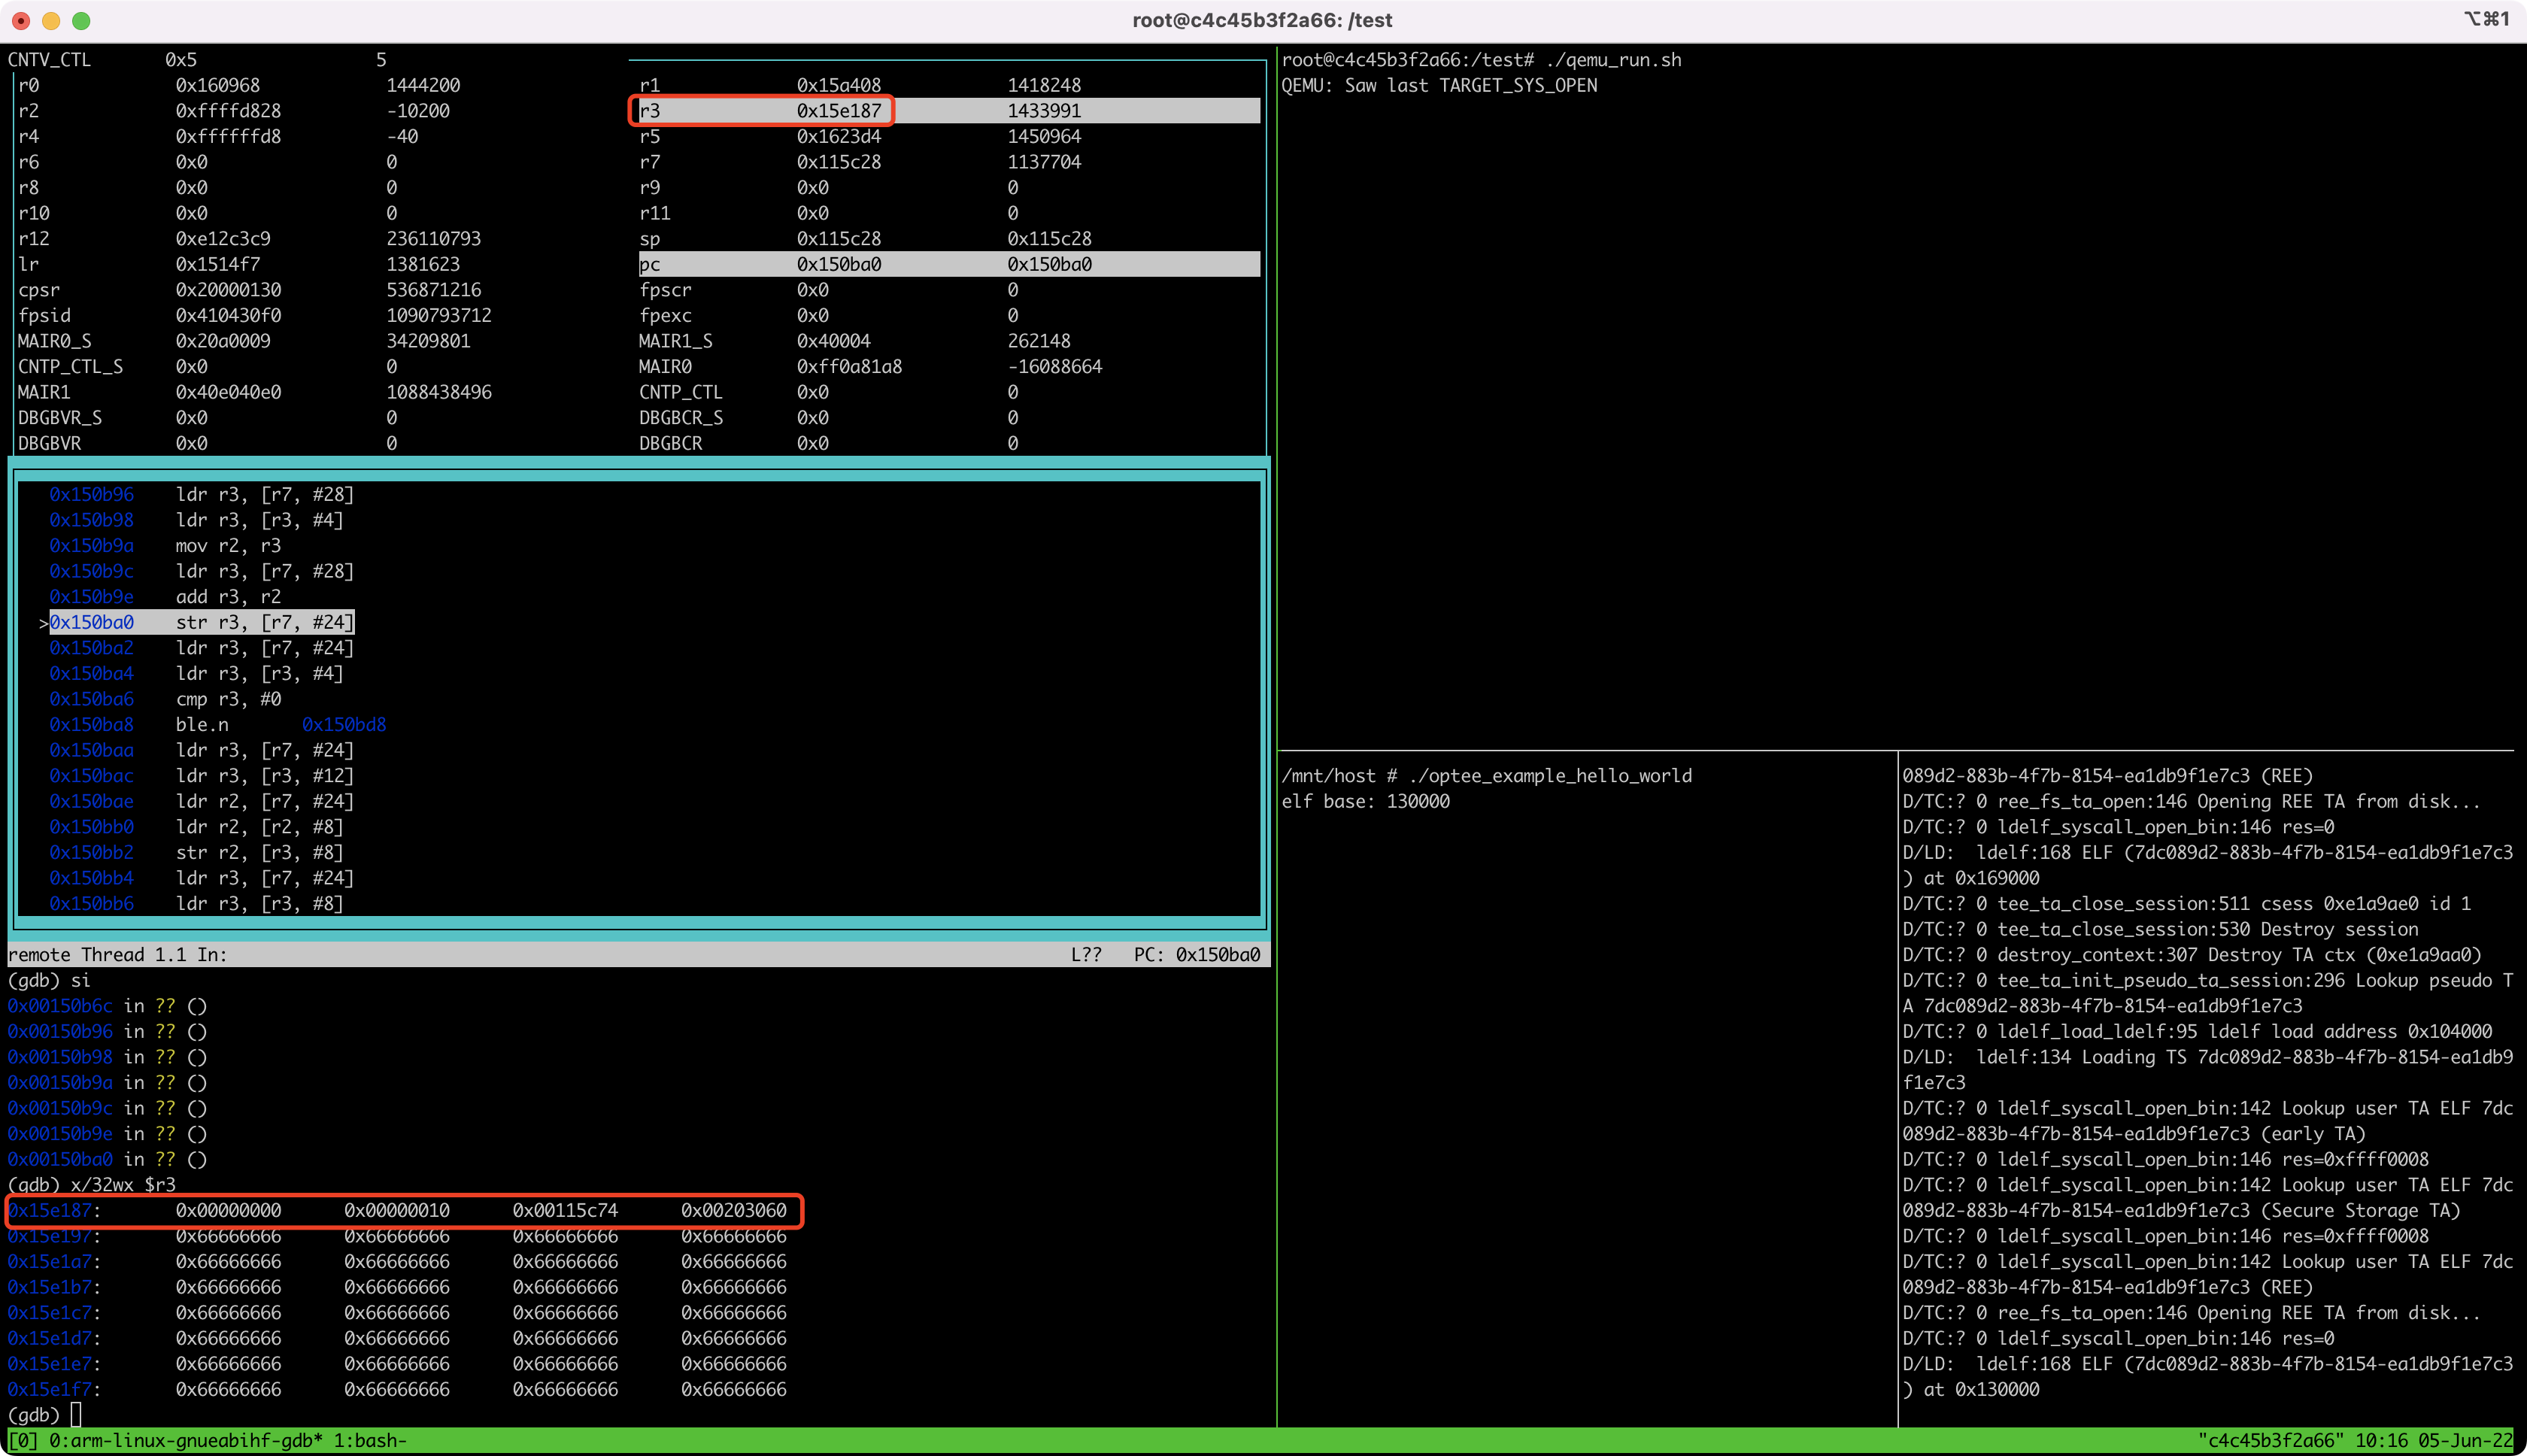This screenshot has height=1456, width=2527.
Task: Click the PC: 0x150ba0 status indicator
Action: pos(1196,954)
